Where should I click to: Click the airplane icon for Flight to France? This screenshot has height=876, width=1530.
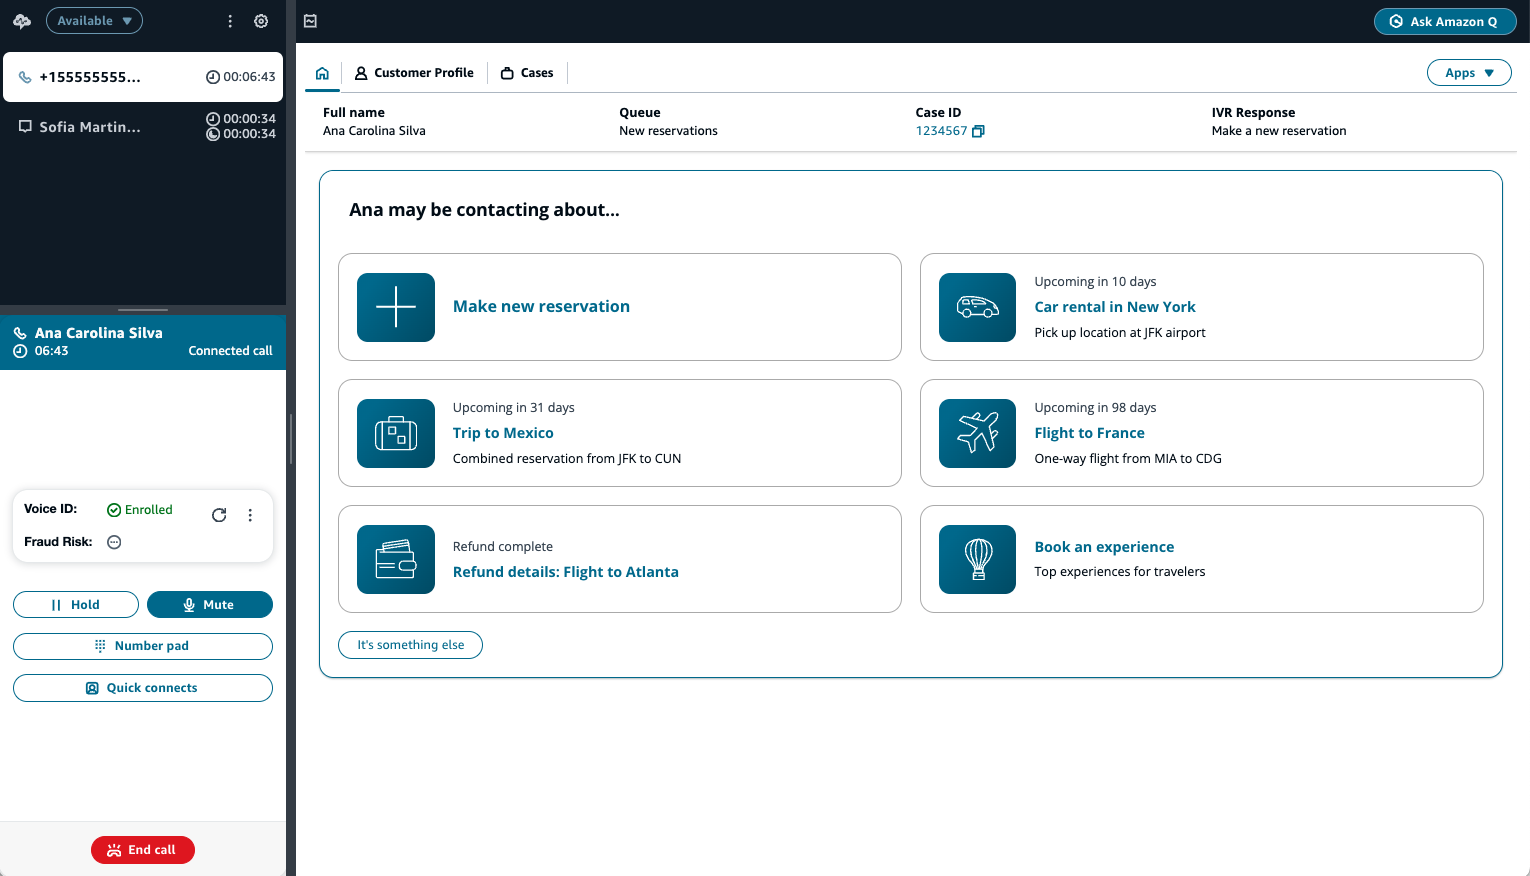click(x=977, y=433)
